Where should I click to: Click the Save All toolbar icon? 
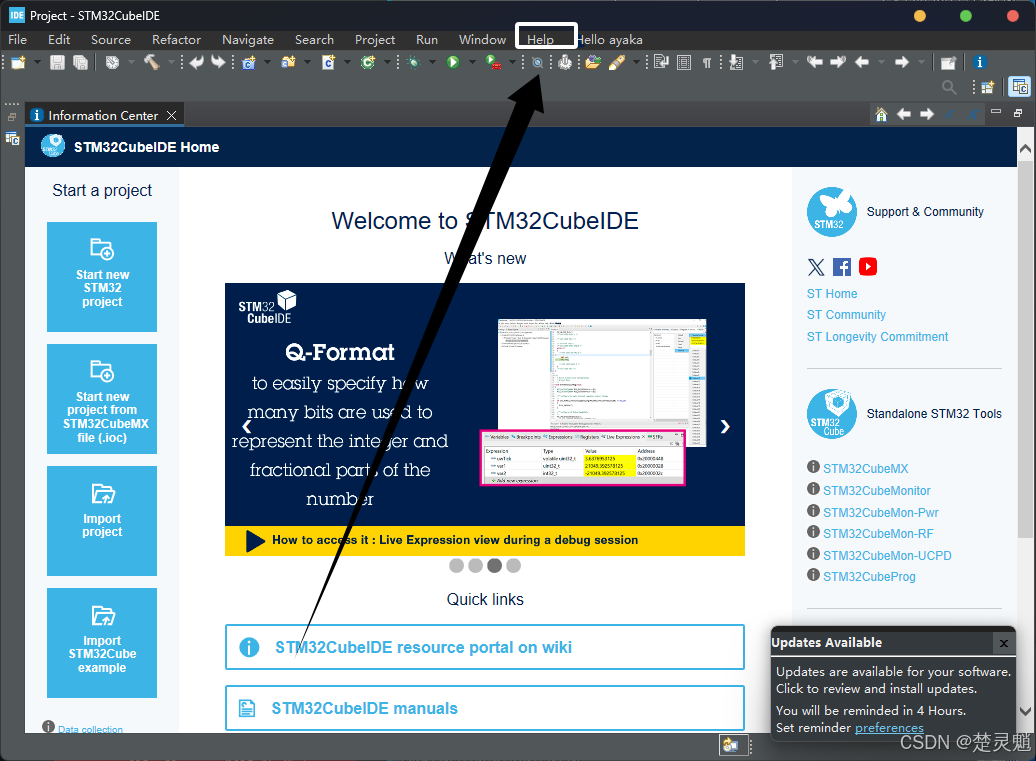click(x=80, y=62)
